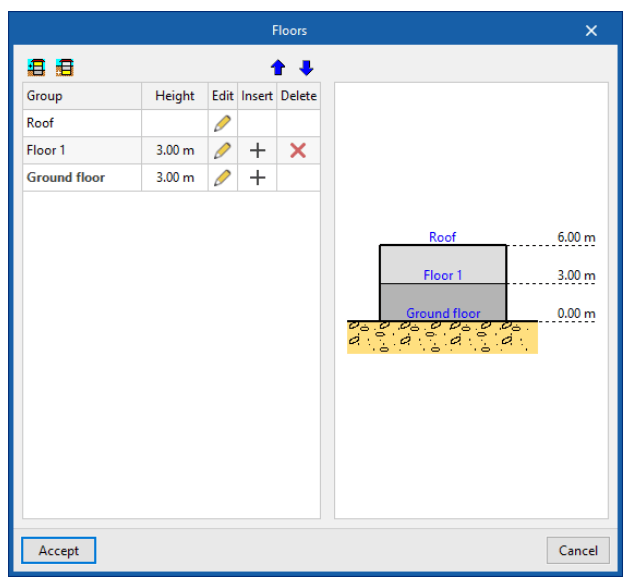Click the Roof label in the diagram
The height and width of the screenshot is (587, 628).
pos(443,237)
